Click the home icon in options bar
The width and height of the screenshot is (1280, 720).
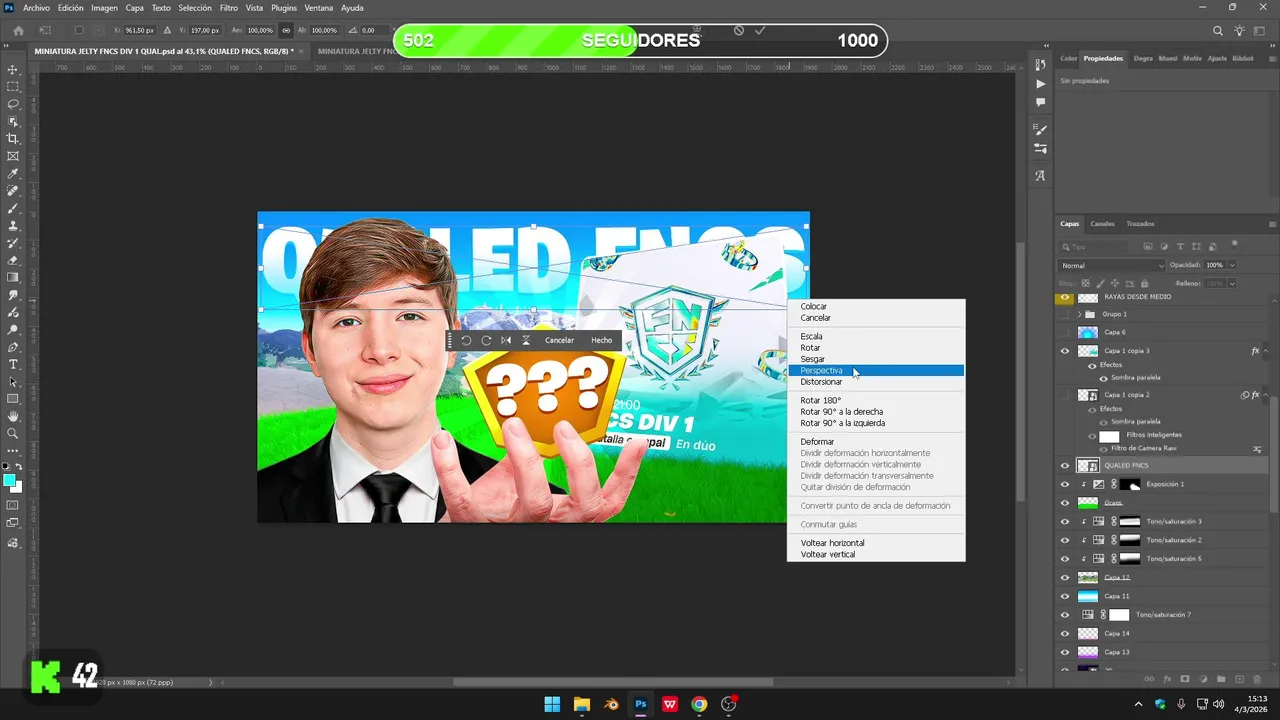[x=18, y=30]
